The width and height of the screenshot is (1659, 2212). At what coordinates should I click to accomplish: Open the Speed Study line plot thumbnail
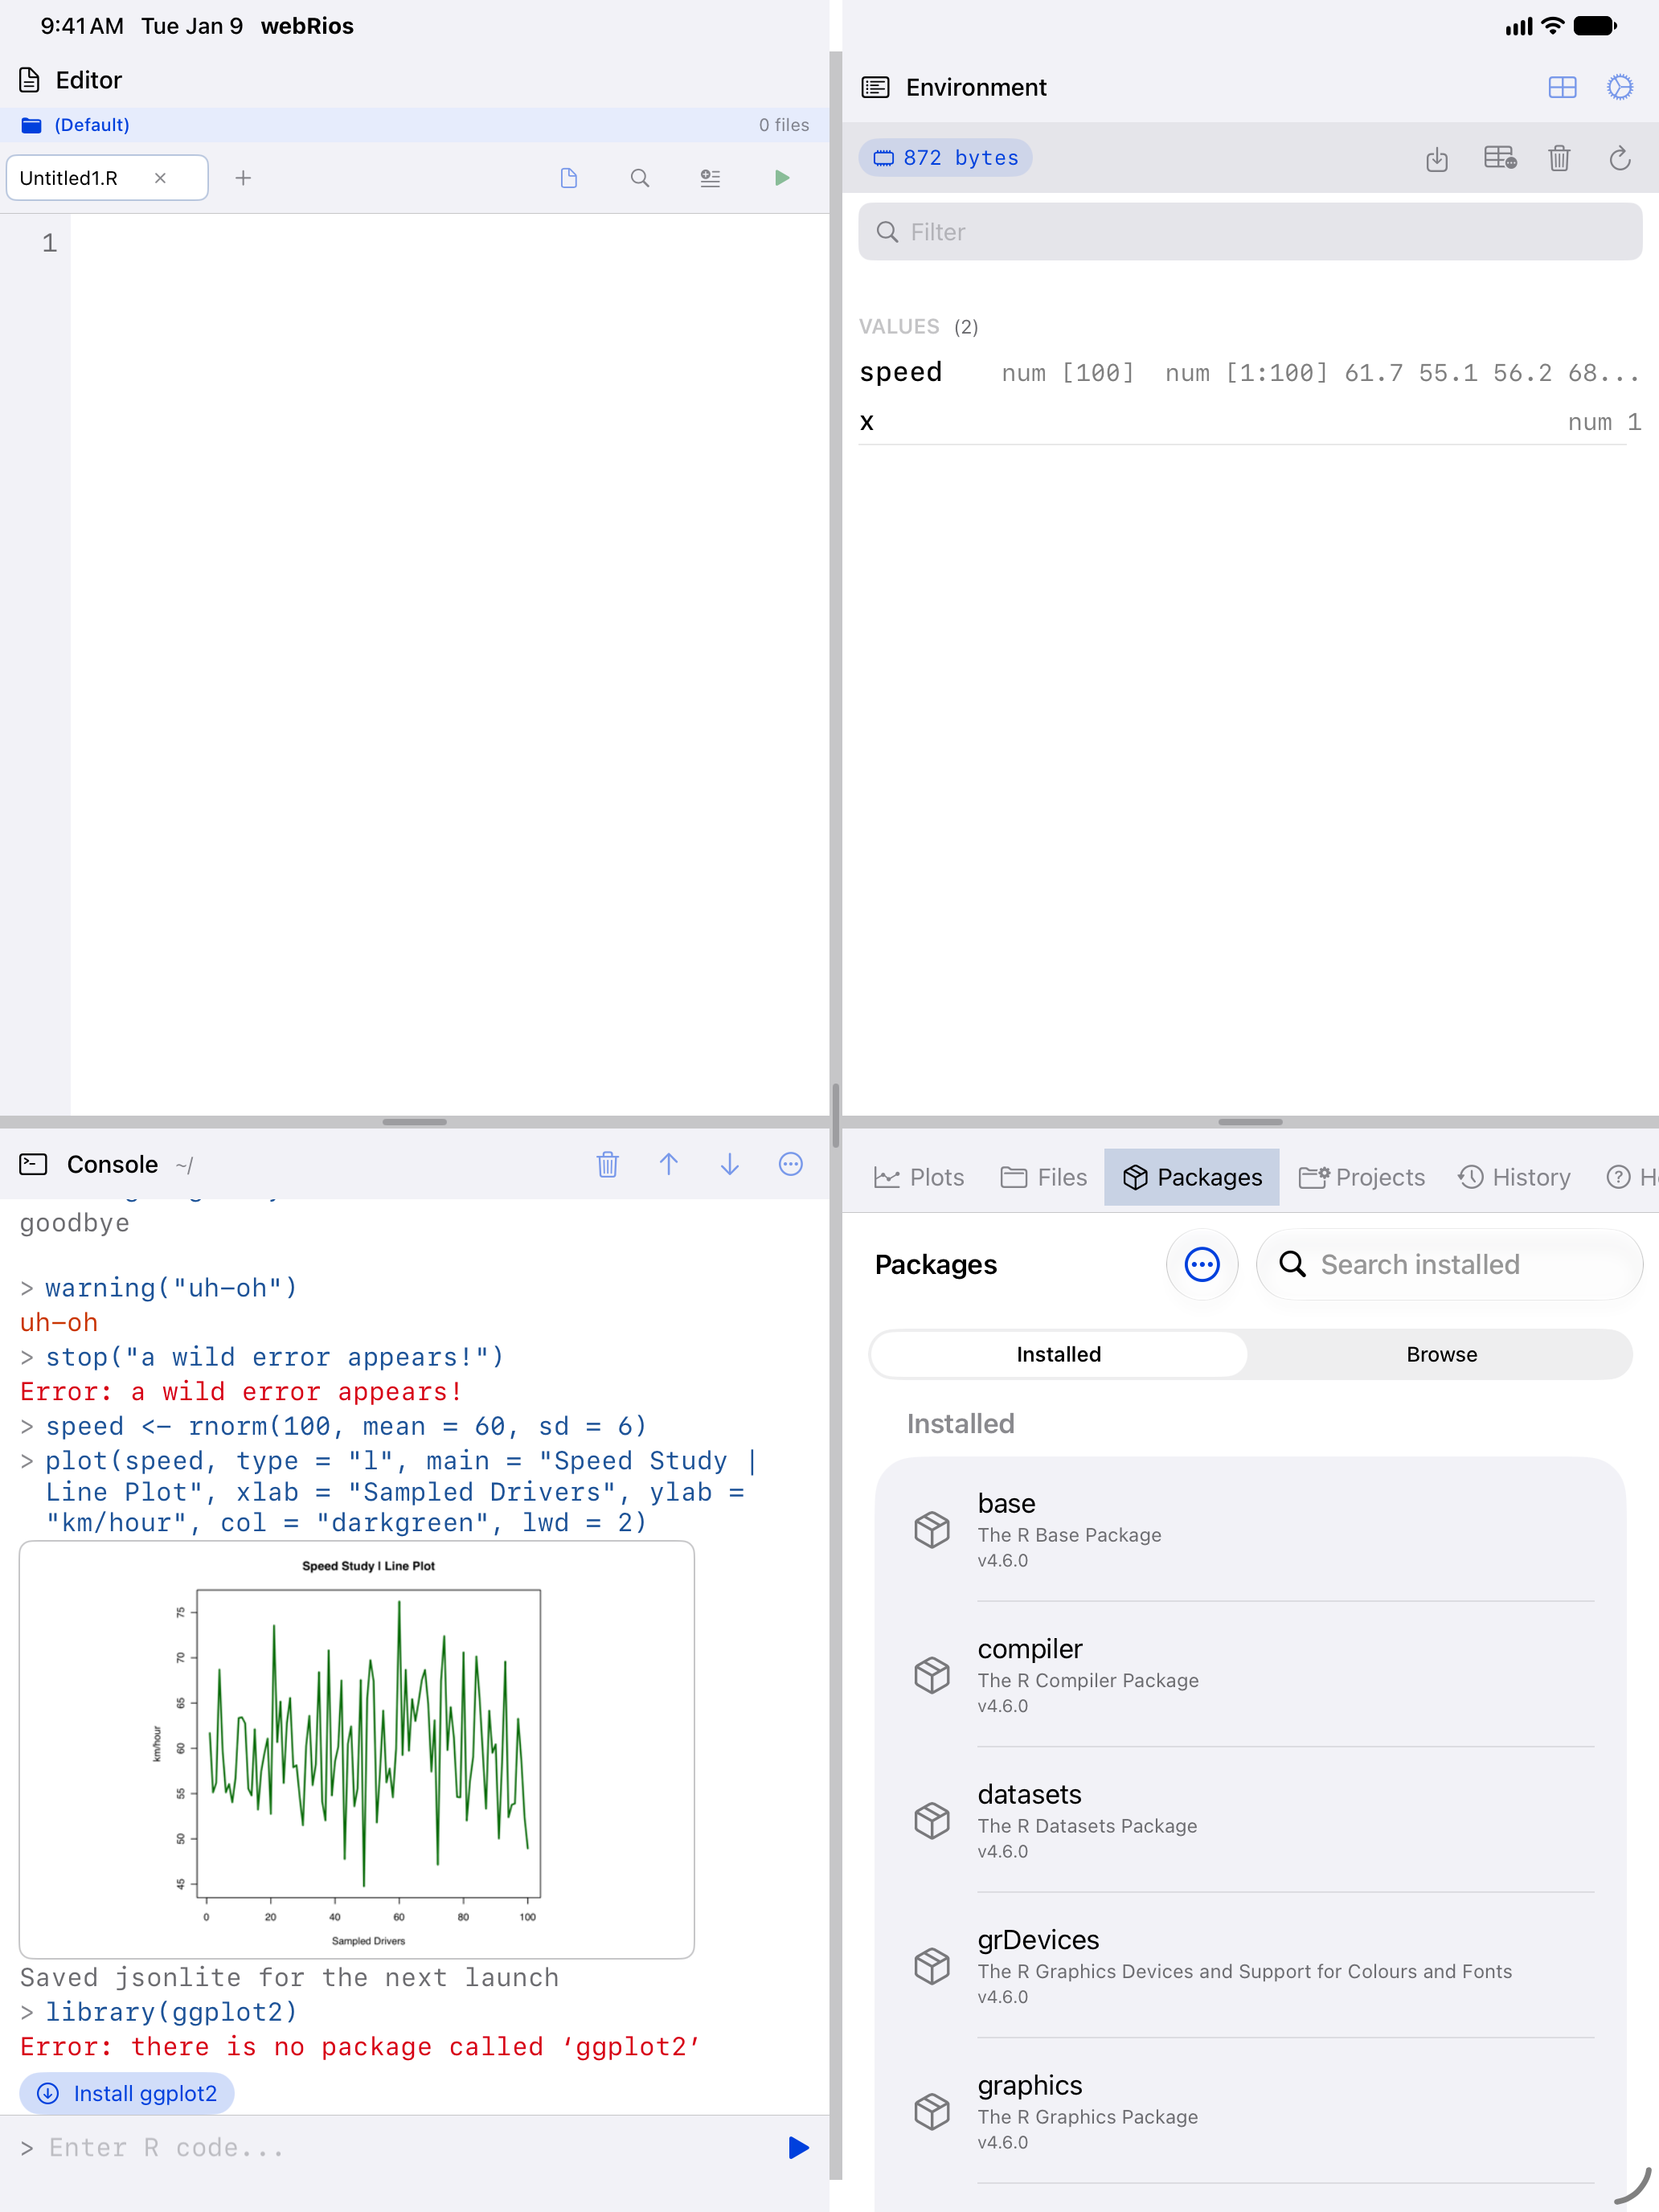tap(357, 1749)
